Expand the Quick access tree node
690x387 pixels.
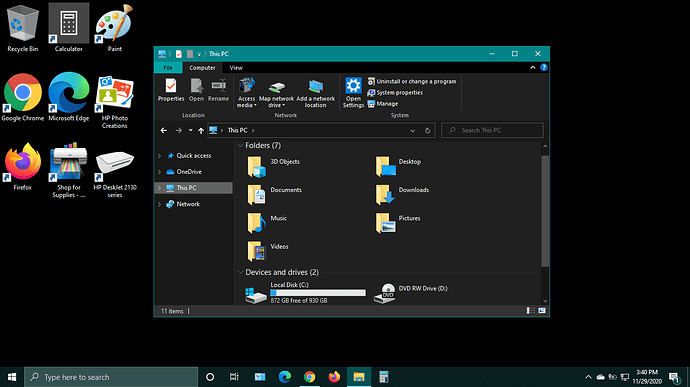[159, 156]
